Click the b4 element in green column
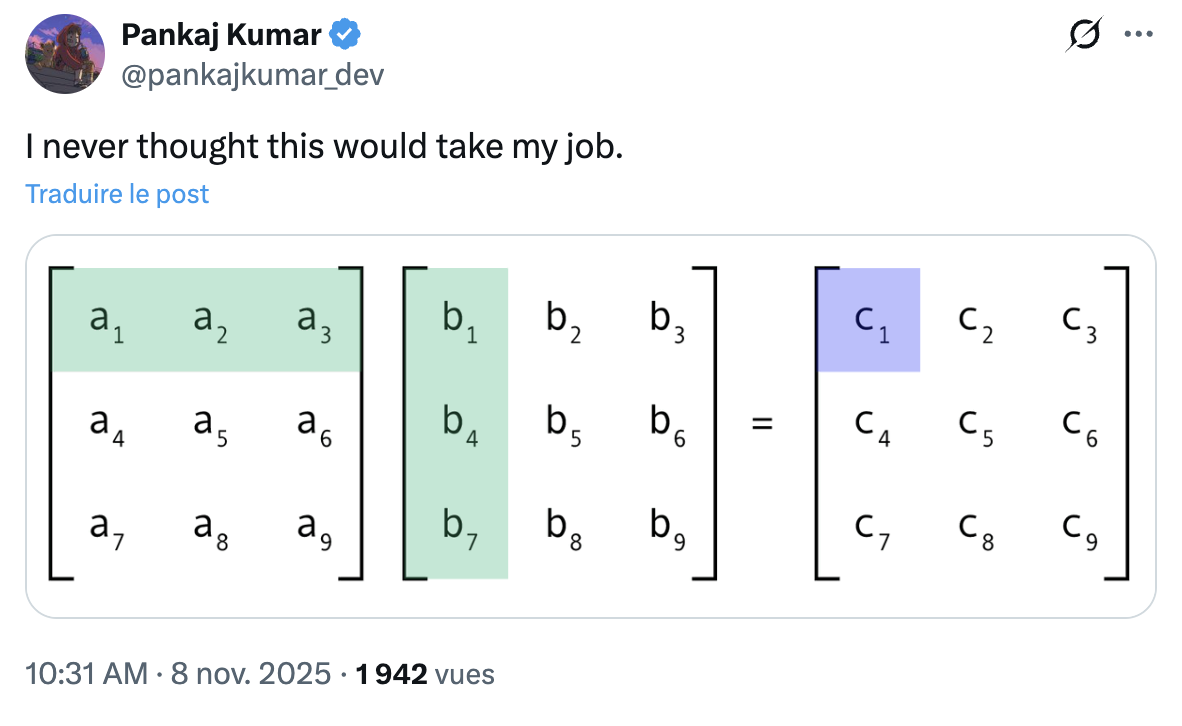This screenshot has width=1182, height=726. [x=458, y=424]
